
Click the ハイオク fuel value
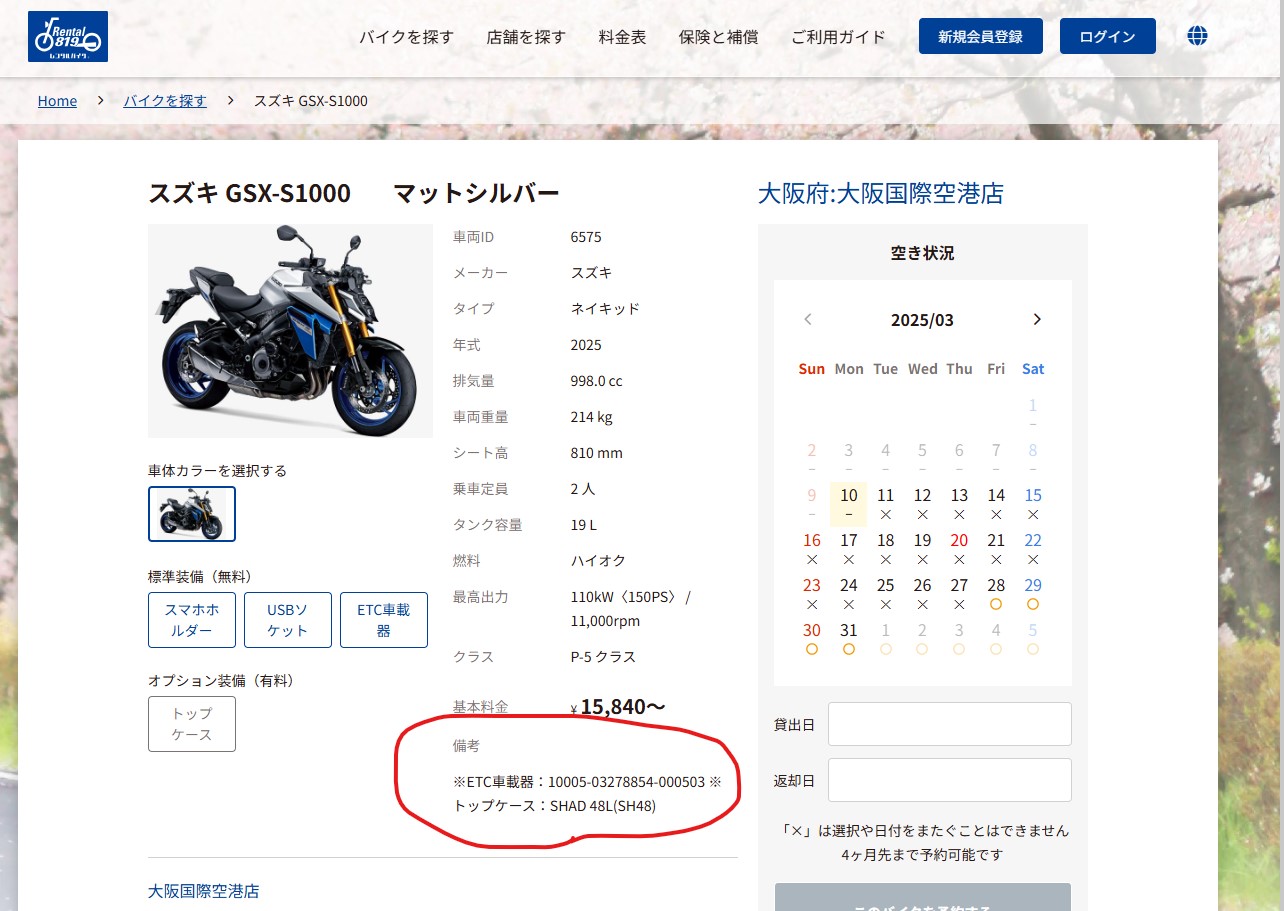point(598,561)
